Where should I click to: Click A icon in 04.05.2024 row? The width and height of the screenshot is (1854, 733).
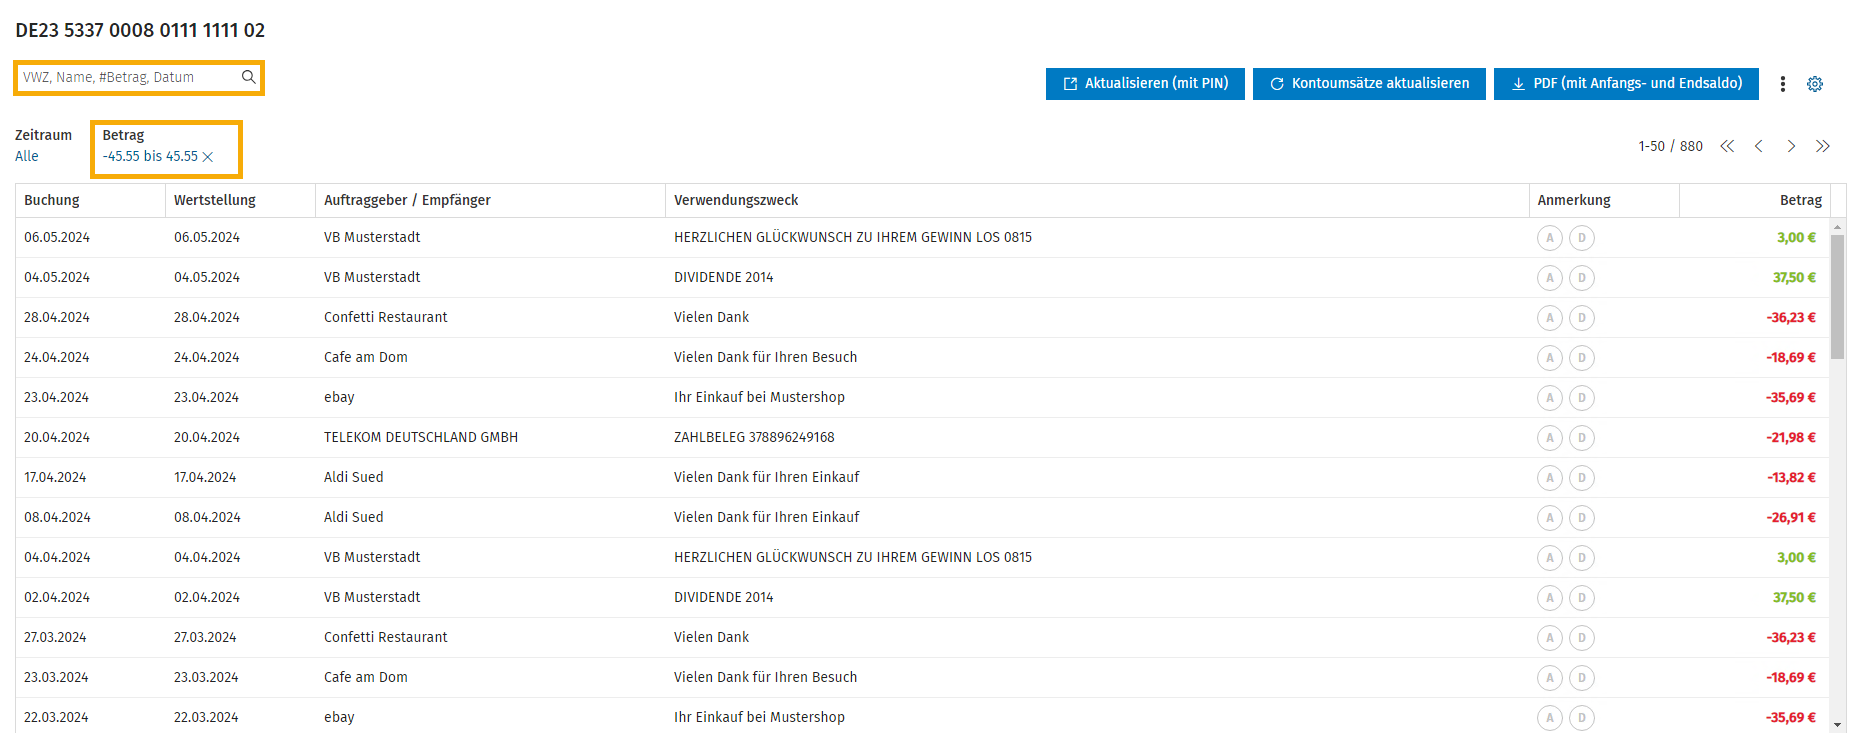(x=1550, y=278)
